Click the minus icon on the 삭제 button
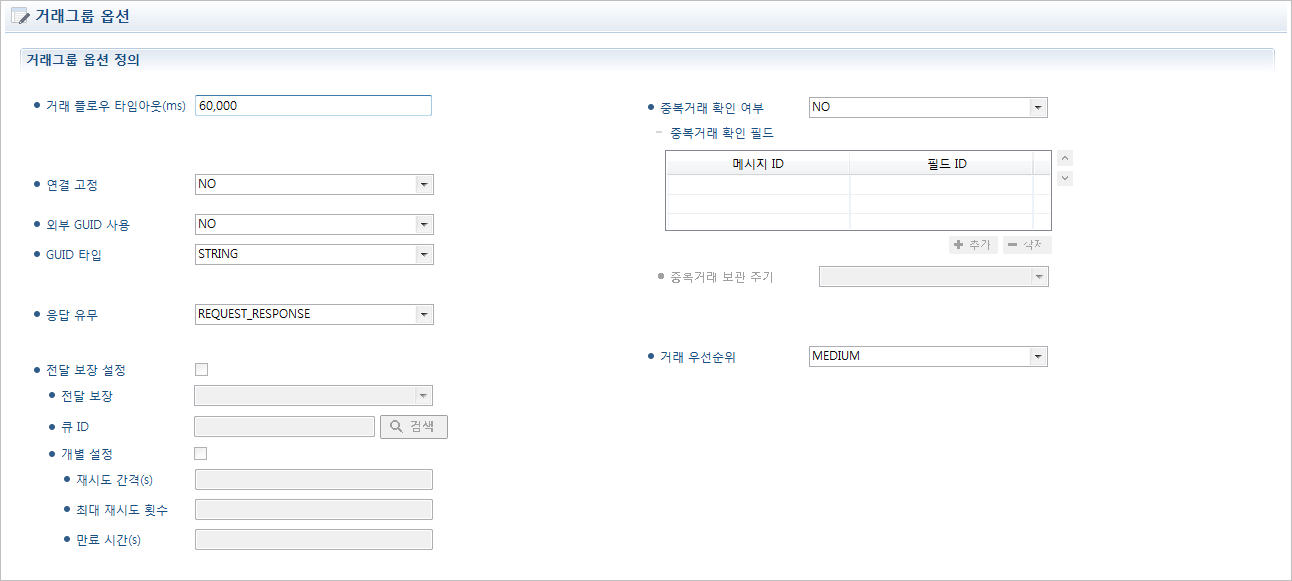Screen dimensions: 1292x581 1012,244
